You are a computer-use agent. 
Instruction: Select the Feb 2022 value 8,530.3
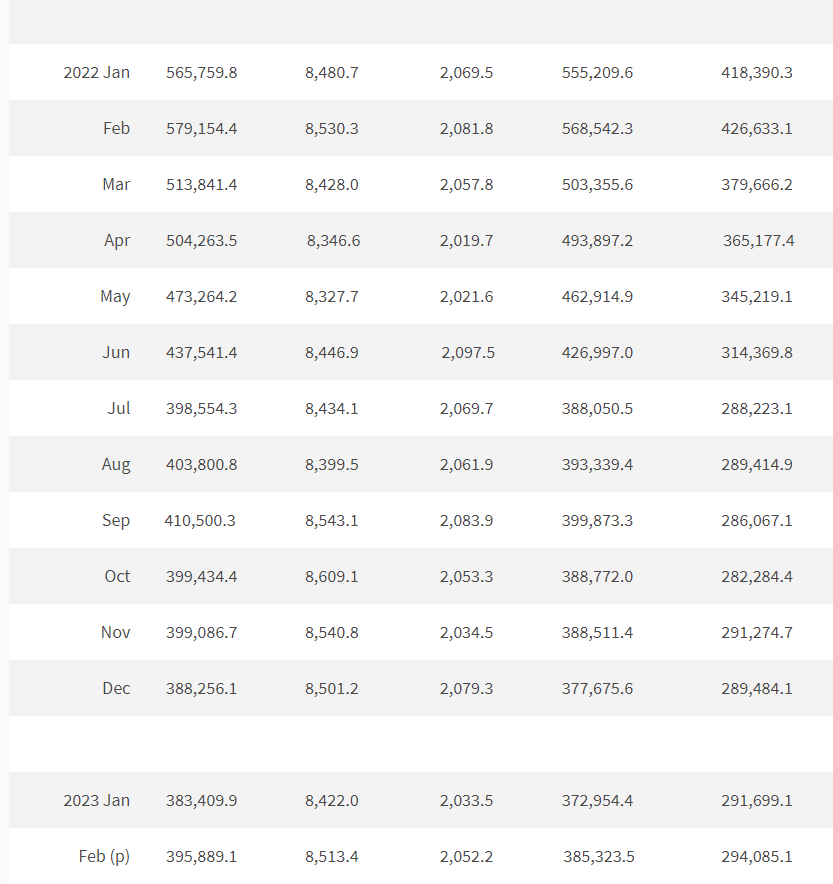point(331,129)
